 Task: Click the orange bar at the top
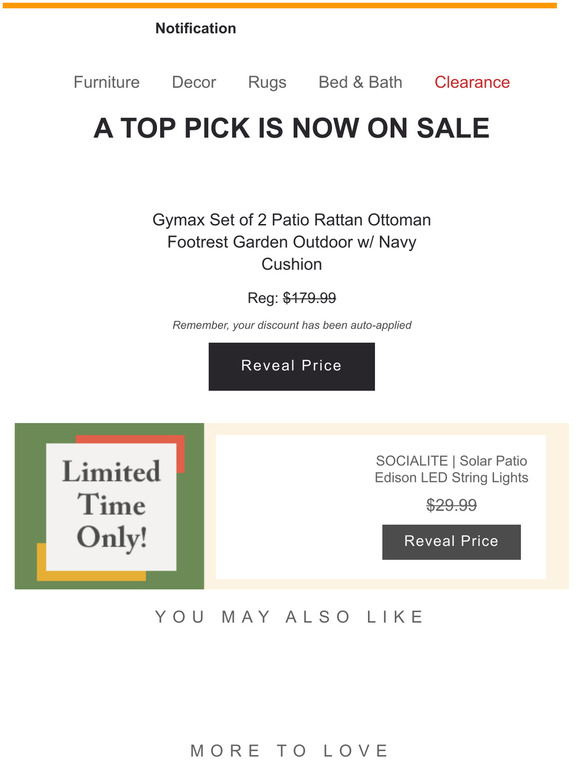pyautogui.click(x=279, y=5)
